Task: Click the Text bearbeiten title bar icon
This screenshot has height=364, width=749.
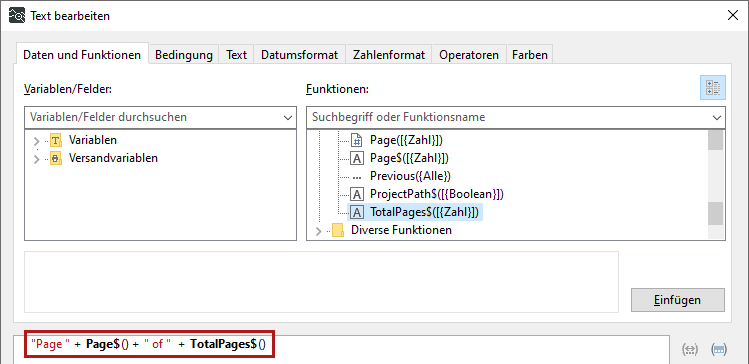Action: tap(17, 16)
